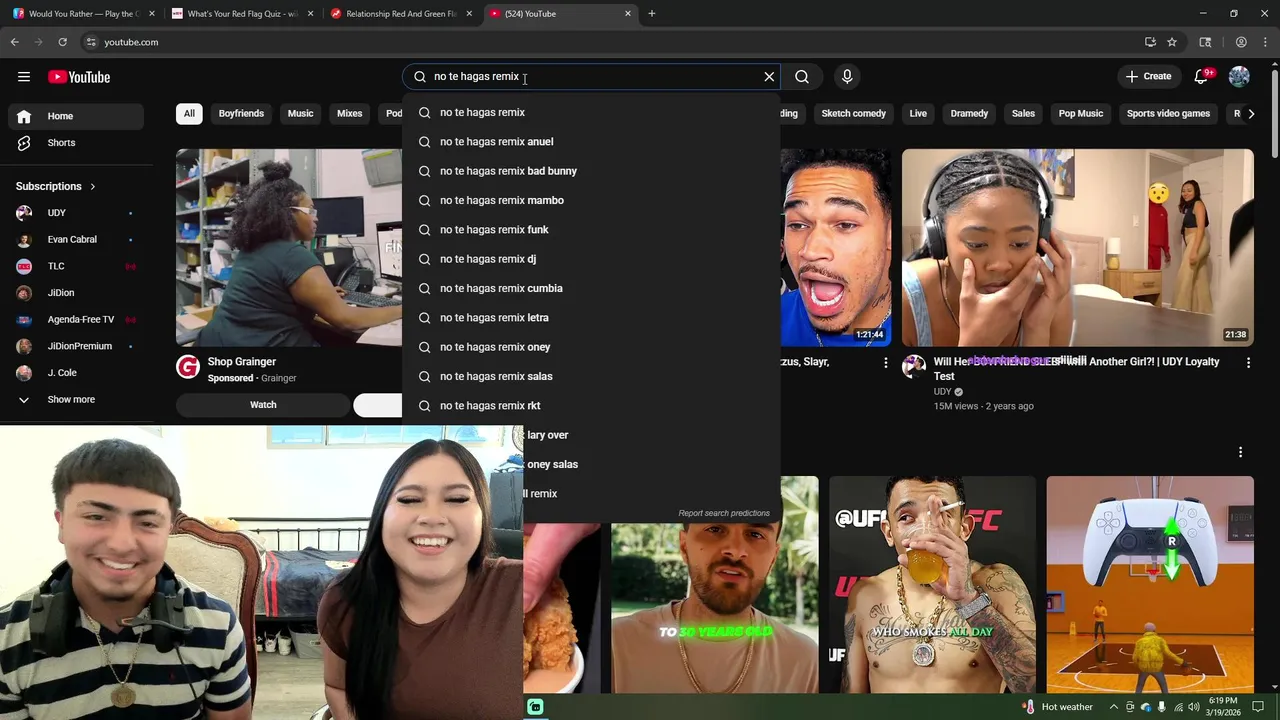The width and height of the screenshot is (1280, 720).
Task: Click Report search predictions link
Action: coord(724,513)
